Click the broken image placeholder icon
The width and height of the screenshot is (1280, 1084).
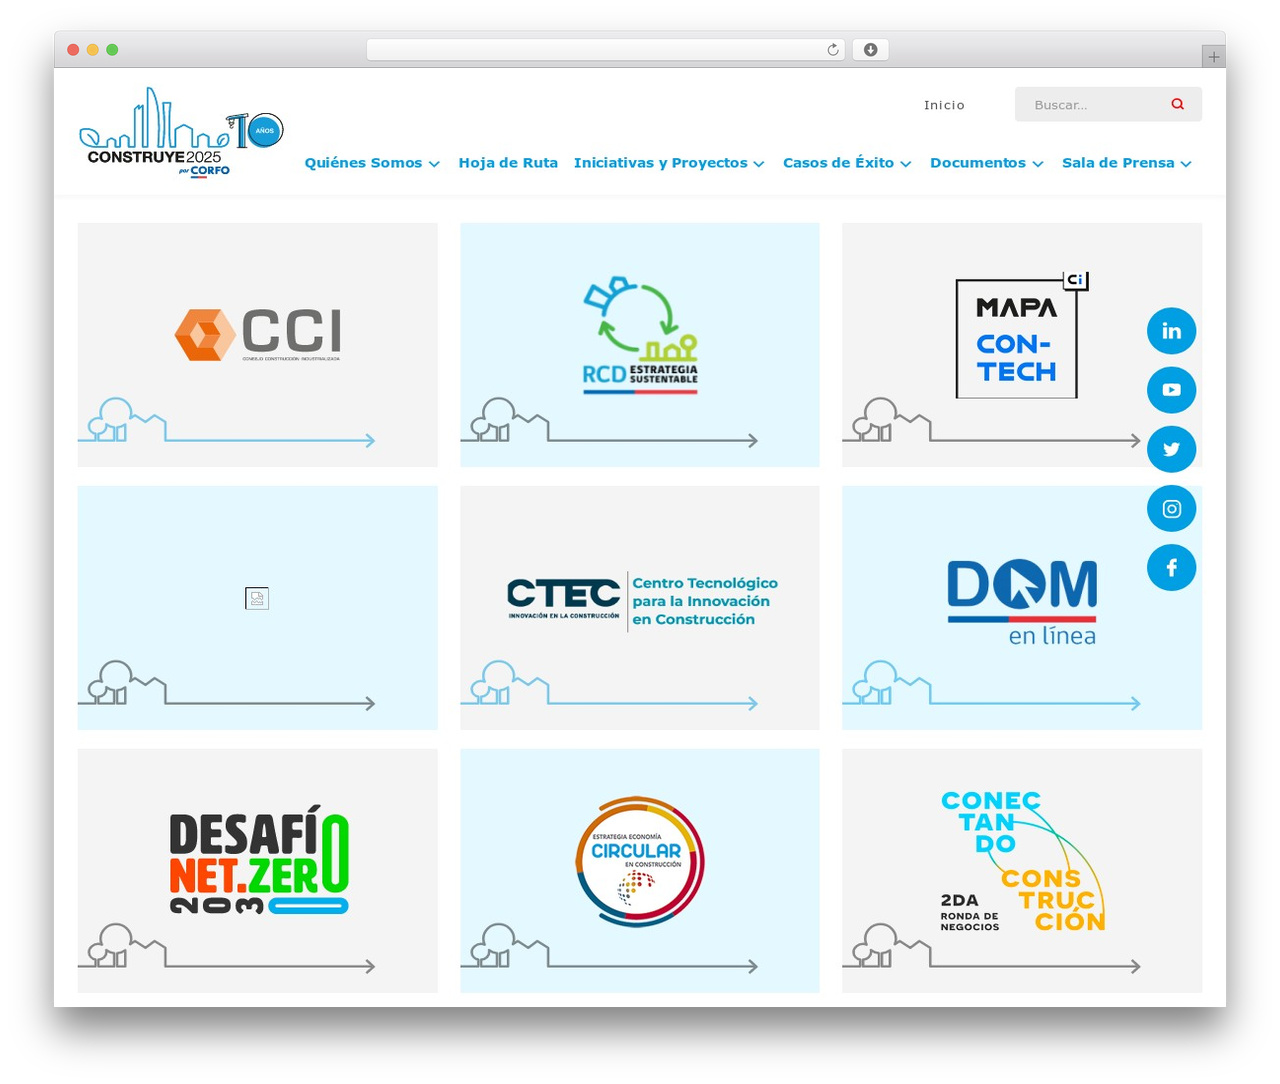pyautogui.click(x=257, y=598)
